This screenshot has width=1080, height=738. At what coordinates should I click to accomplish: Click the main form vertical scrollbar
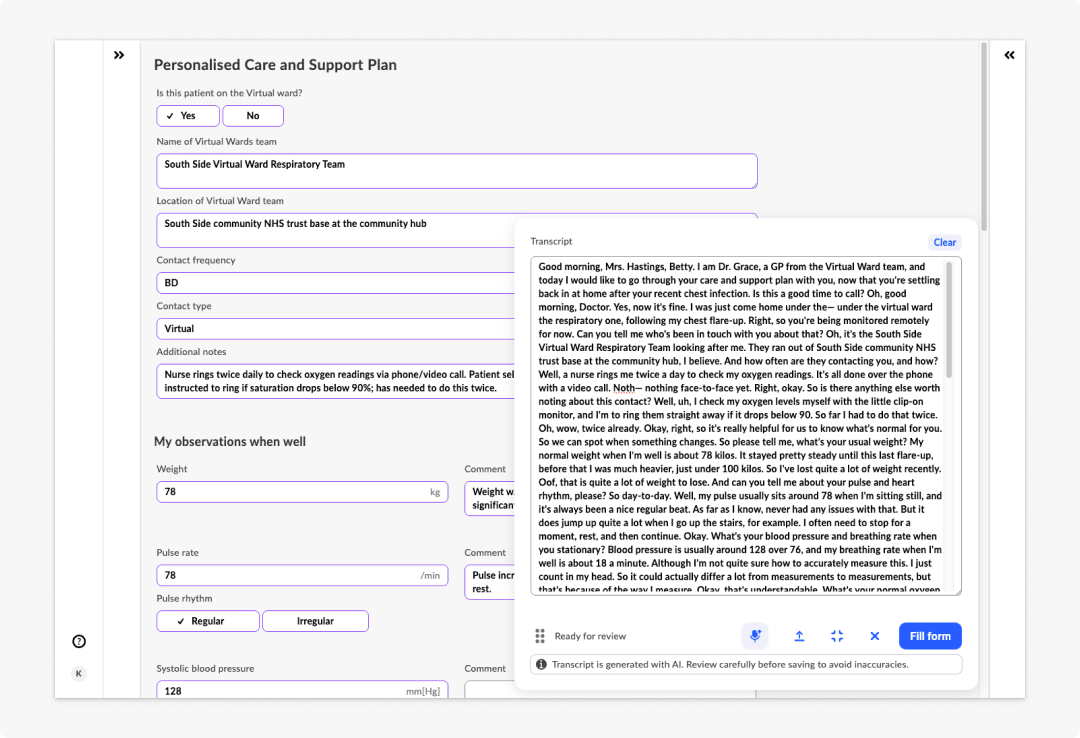[x=984, y=136]
